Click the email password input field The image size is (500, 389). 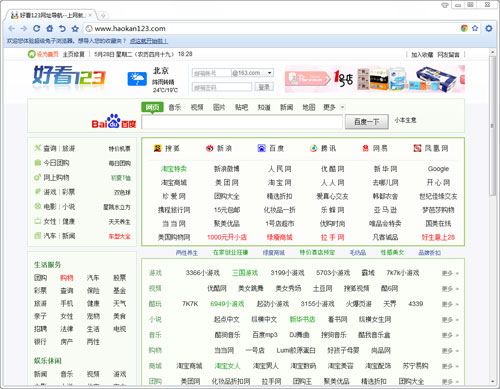click(222, 87)
